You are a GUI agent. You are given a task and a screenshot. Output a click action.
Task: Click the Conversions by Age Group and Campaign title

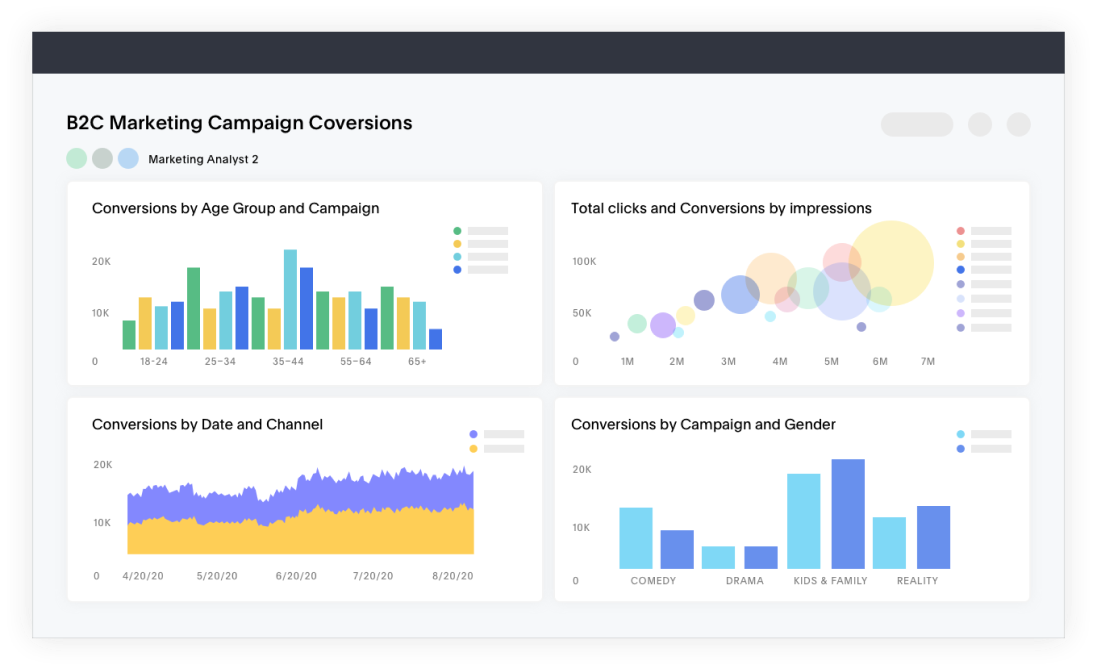coord(235,209)
